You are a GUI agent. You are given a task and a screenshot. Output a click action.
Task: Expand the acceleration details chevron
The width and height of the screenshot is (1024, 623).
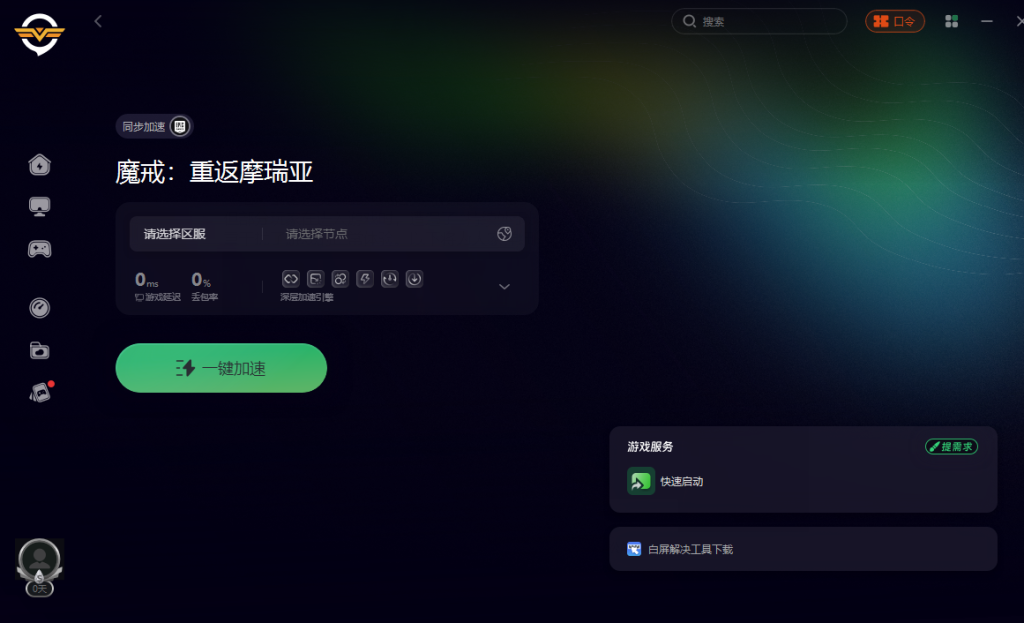[504, 287]
